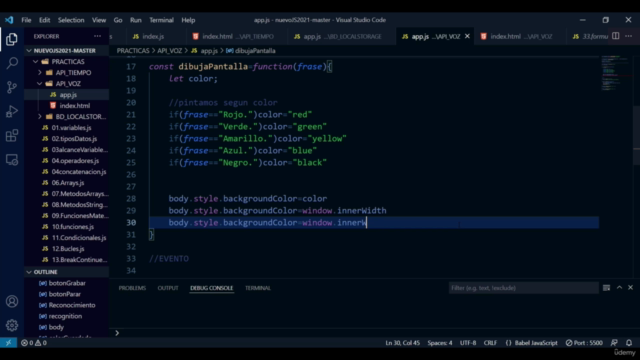The image size is (640, 360).
Task: Click Port : 5500 Live Server indicator
Action: [x=584, y=343]
